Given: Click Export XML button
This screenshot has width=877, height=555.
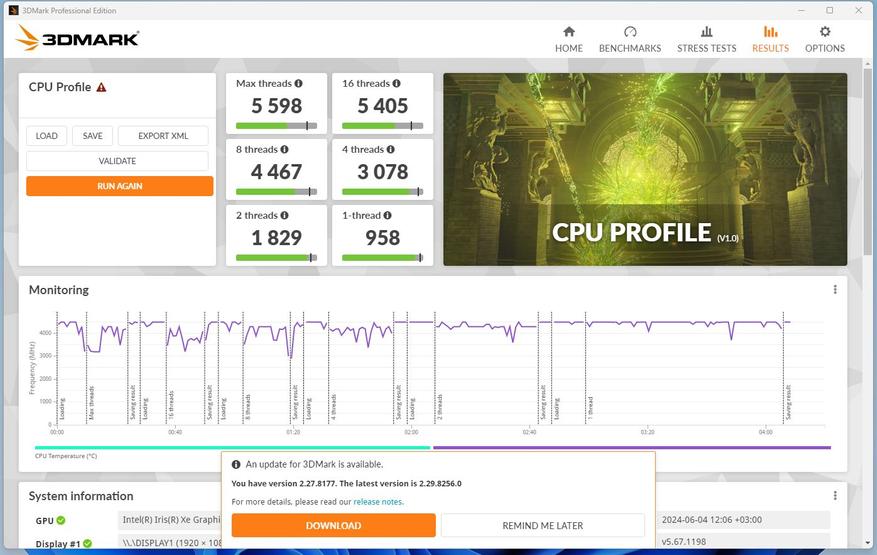Looking at the screenshot, I should [x=163, y=136].
